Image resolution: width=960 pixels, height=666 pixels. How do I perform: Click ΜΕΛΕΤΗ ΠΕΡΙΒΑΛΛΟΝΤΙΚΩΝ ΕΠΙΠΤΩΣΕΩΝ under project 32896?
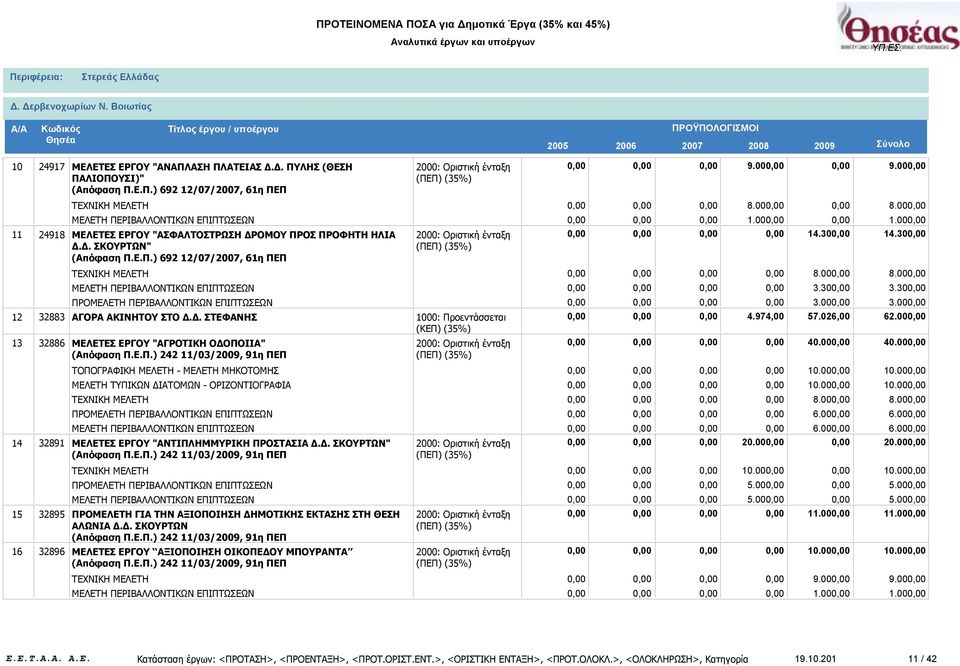tap(163, 594)
